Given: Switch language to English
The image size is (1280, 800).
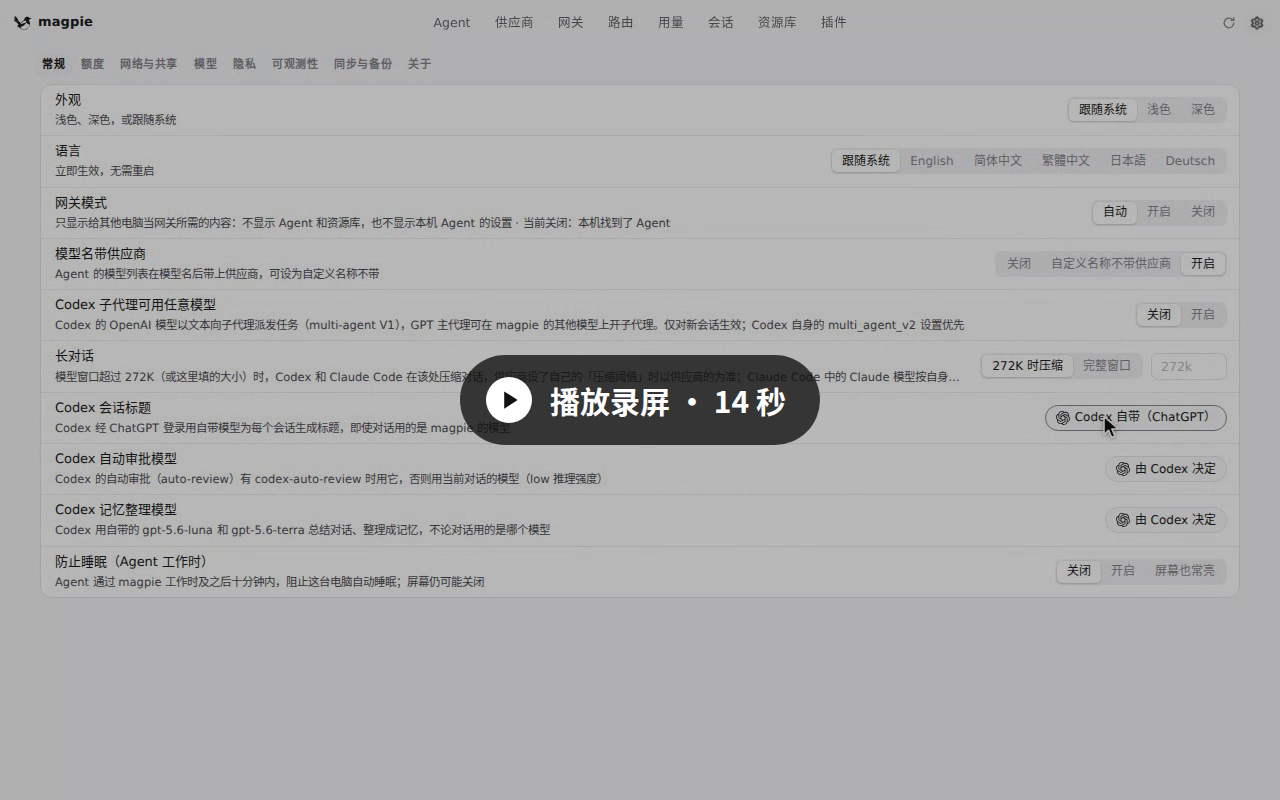Looking at the screenshot, I should (x=932, y=160).
